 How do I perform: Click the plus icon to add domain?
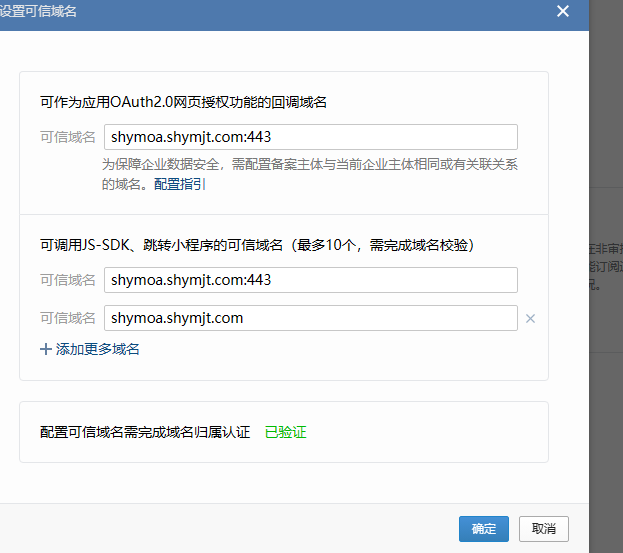45,349
